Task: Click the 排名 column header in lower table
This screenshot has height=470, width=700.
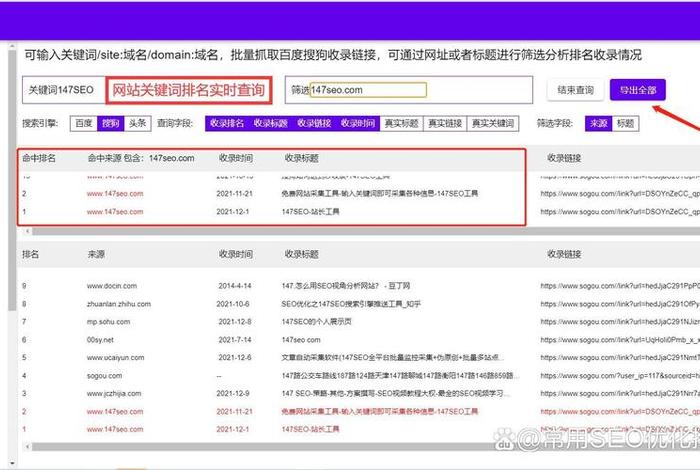Action: point(30,254)
